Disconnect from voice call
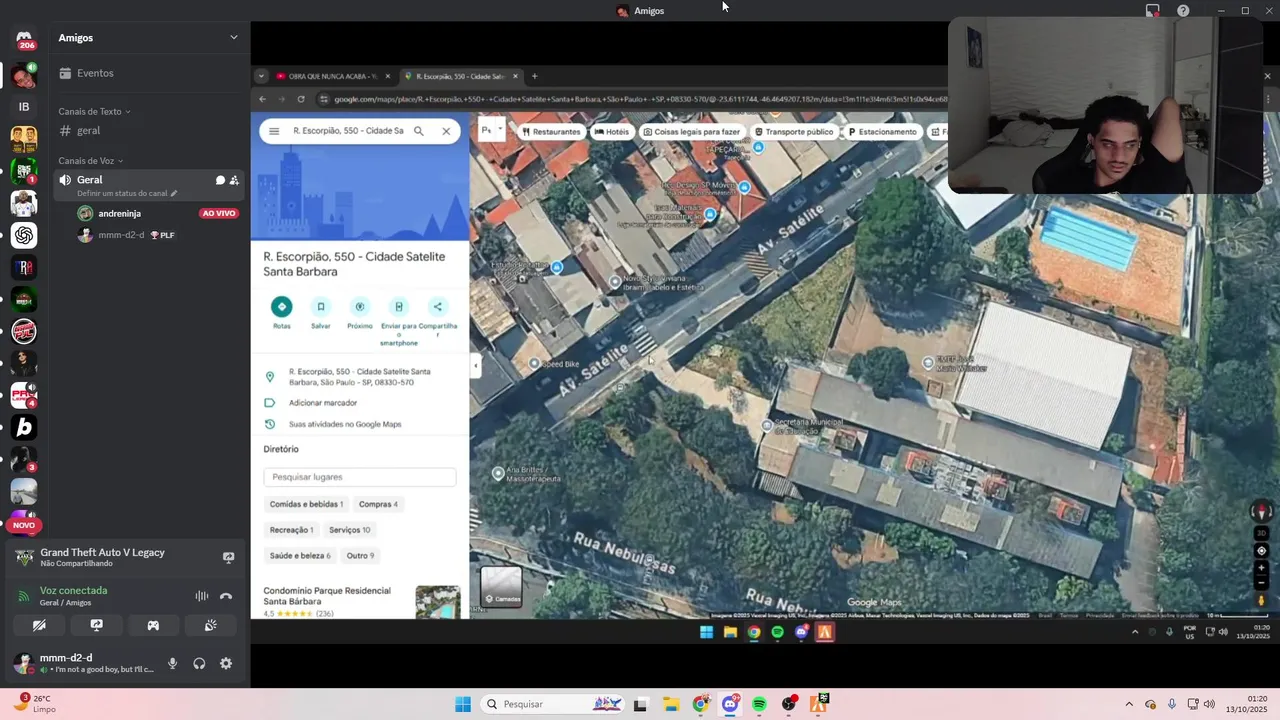Image resolution: width=1280 pixels, height=720 pixels. tap(226, 596)
